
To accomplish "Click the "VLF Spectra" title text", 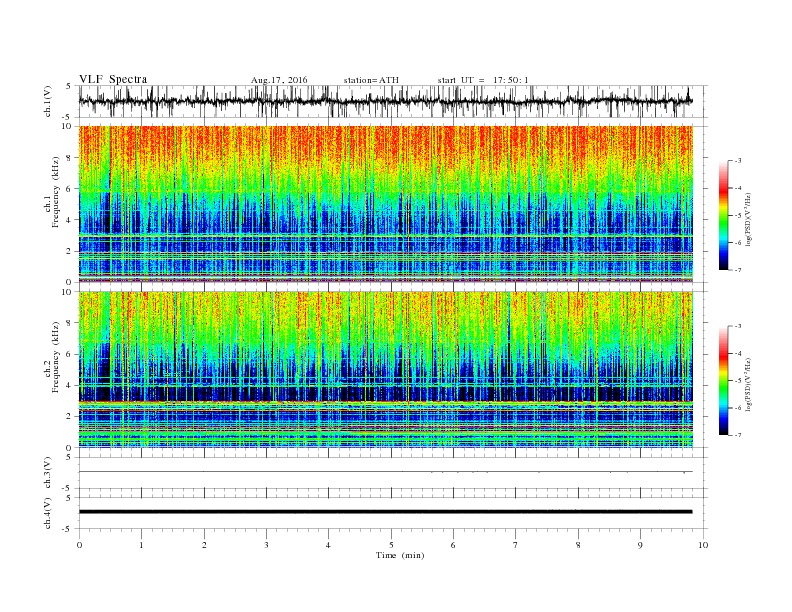I will coord(113,79).
